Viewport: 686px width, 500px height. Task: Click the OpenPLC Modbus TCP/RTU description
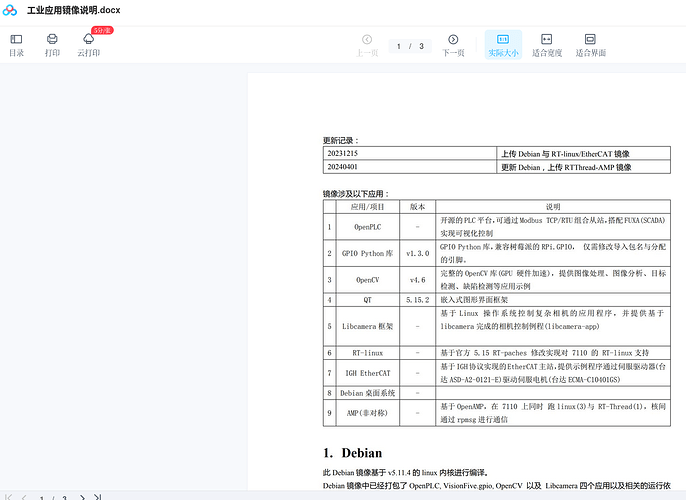click(x=553, y=227)
